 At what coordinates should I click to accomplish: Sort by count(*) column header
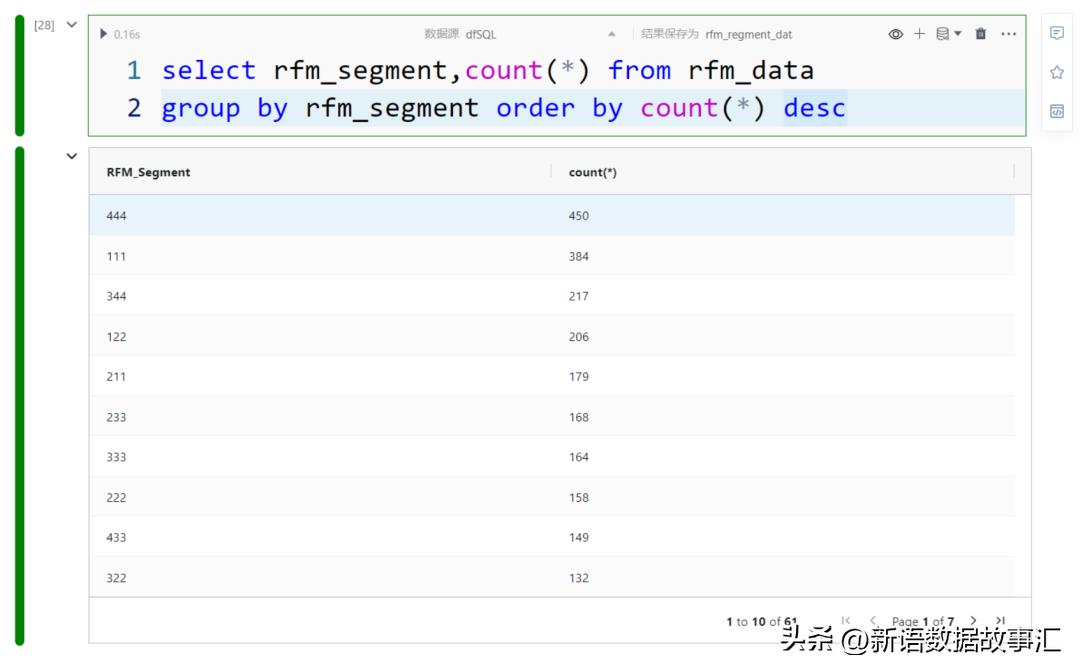tap(593, 172)
